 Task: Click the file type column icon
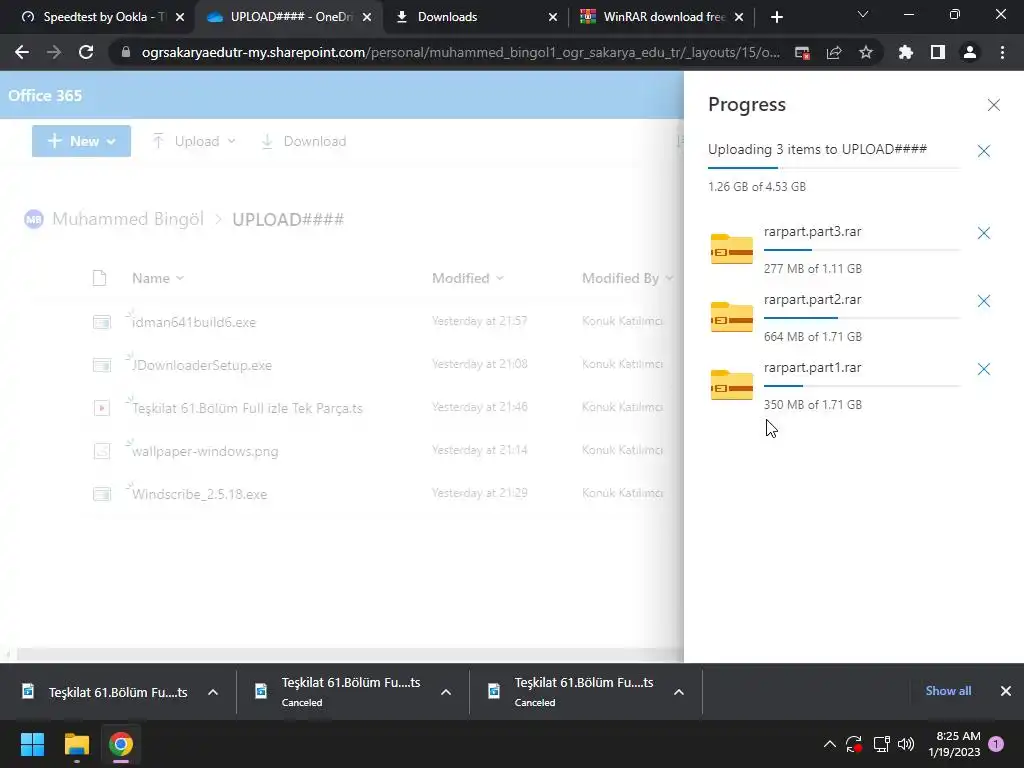(100, 278)
